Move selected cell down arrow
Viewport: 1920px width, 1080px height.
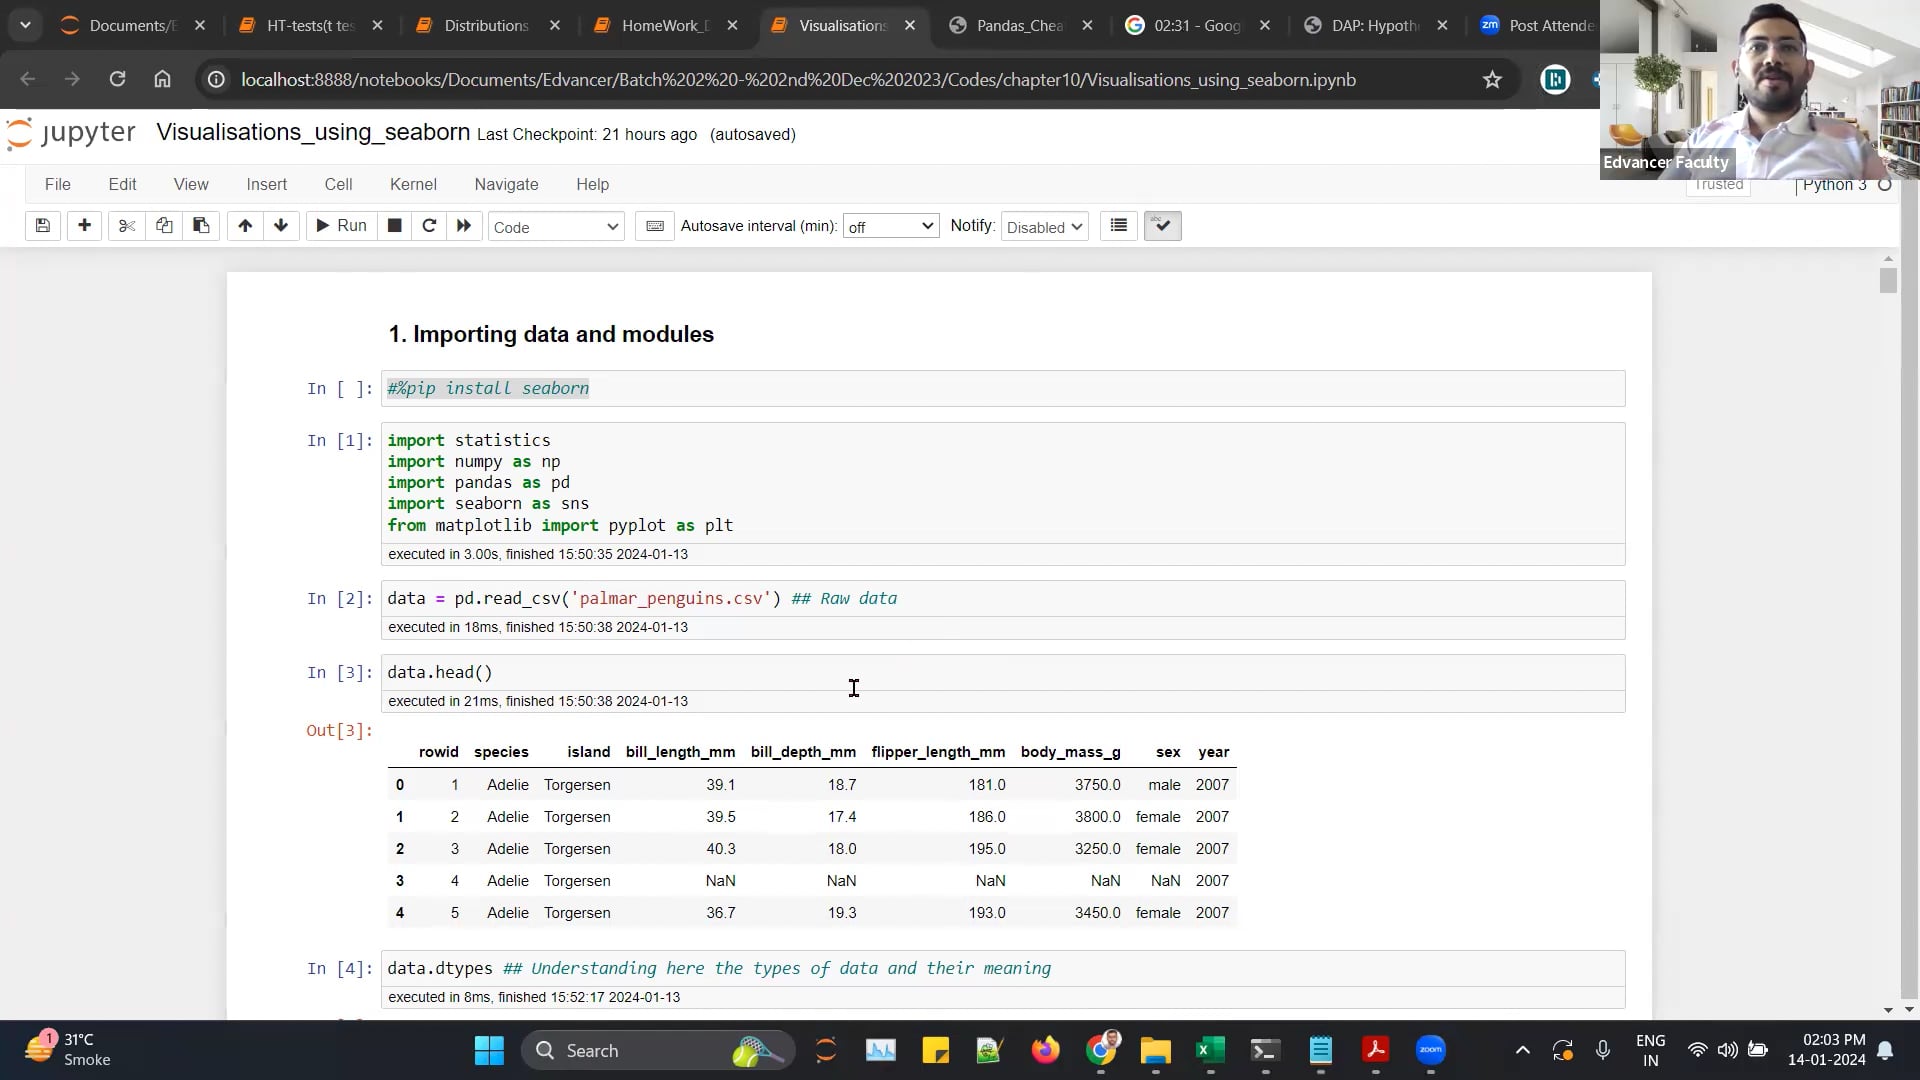click(281, 226)
